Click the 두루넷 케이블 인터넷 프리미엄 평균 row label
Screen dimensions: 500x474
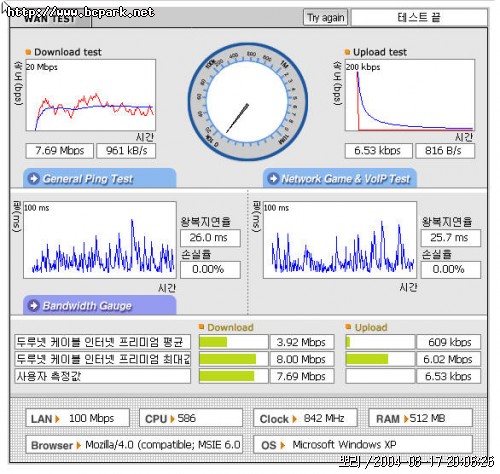[x=103, y=342]
